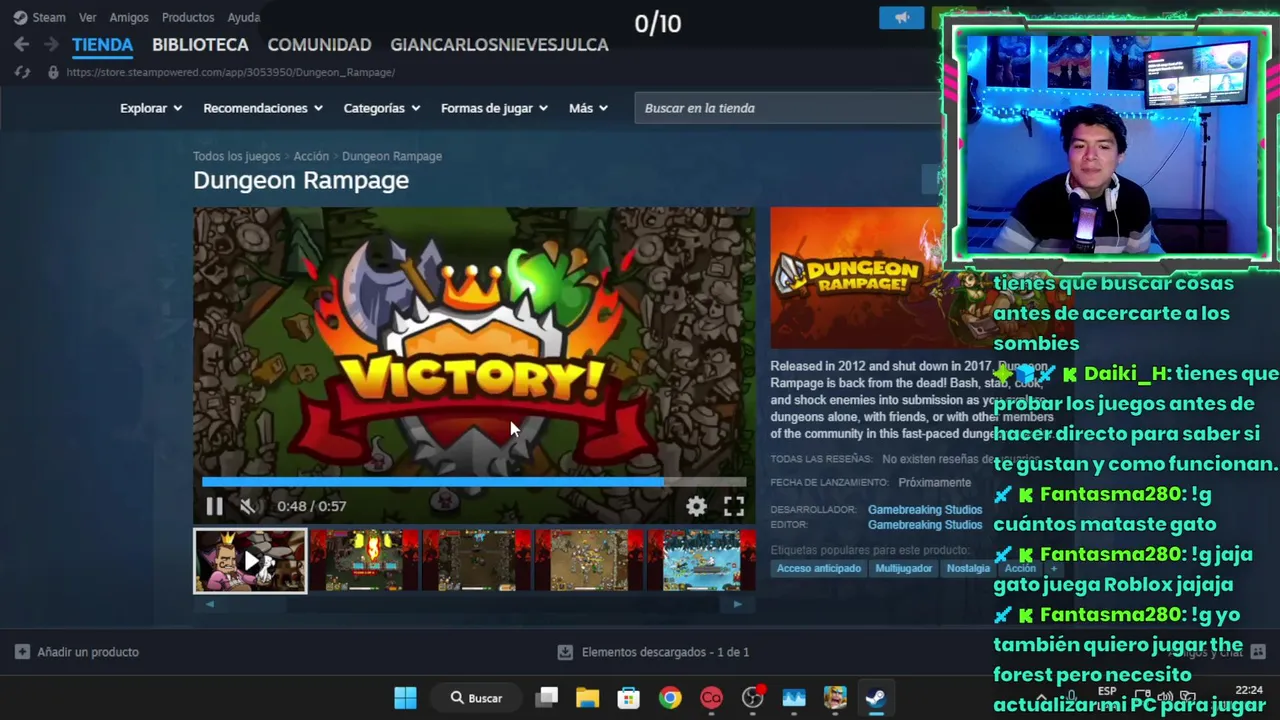The width and height of the screenshot is (1280, 720).
Task: Select the Acceso anticipado tag
Action: [x=819, y=568]
